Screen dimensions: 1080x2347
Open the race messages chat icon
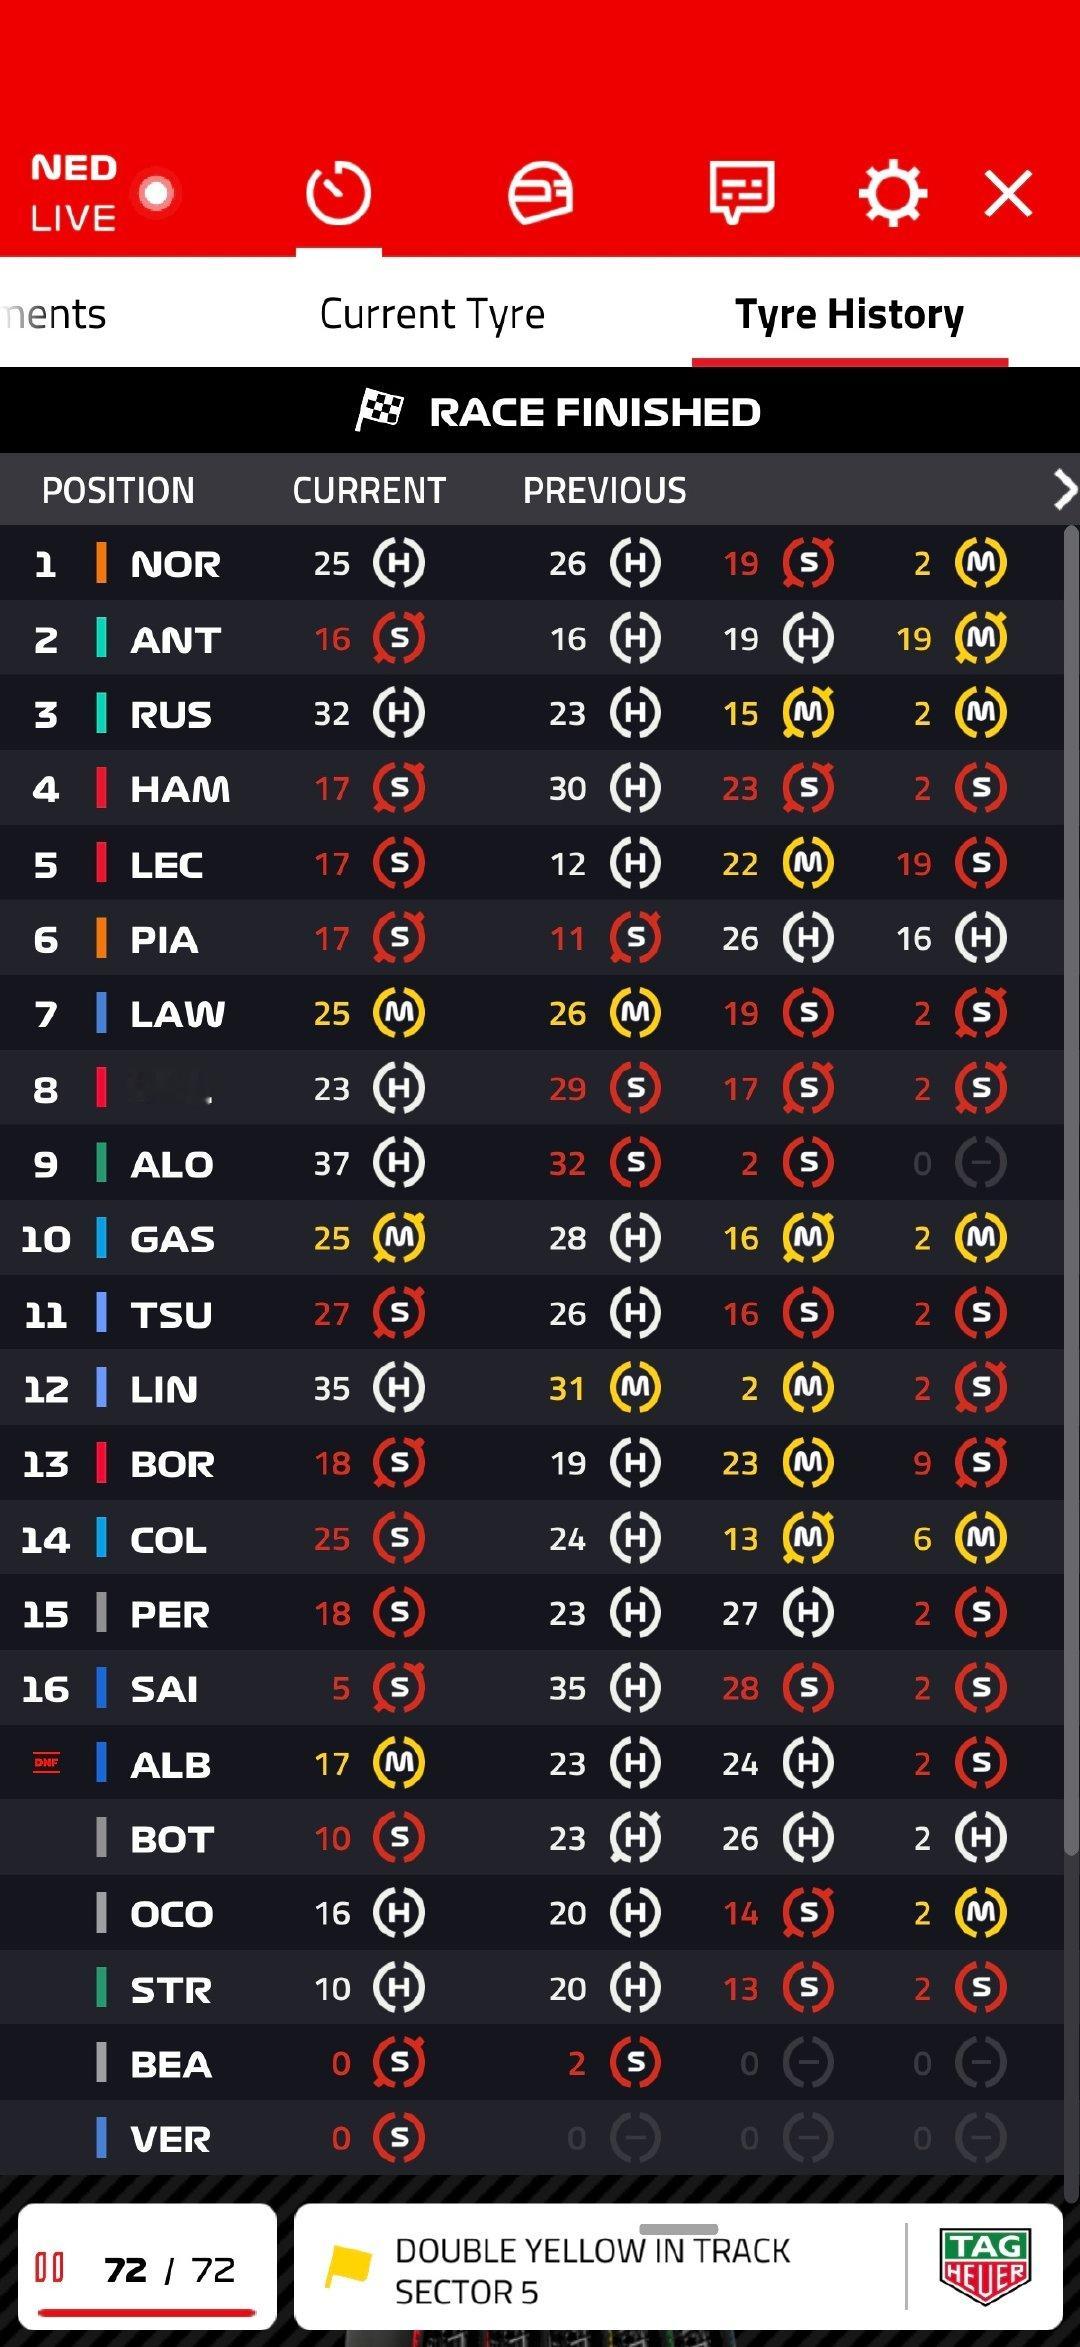coord(742,192)
